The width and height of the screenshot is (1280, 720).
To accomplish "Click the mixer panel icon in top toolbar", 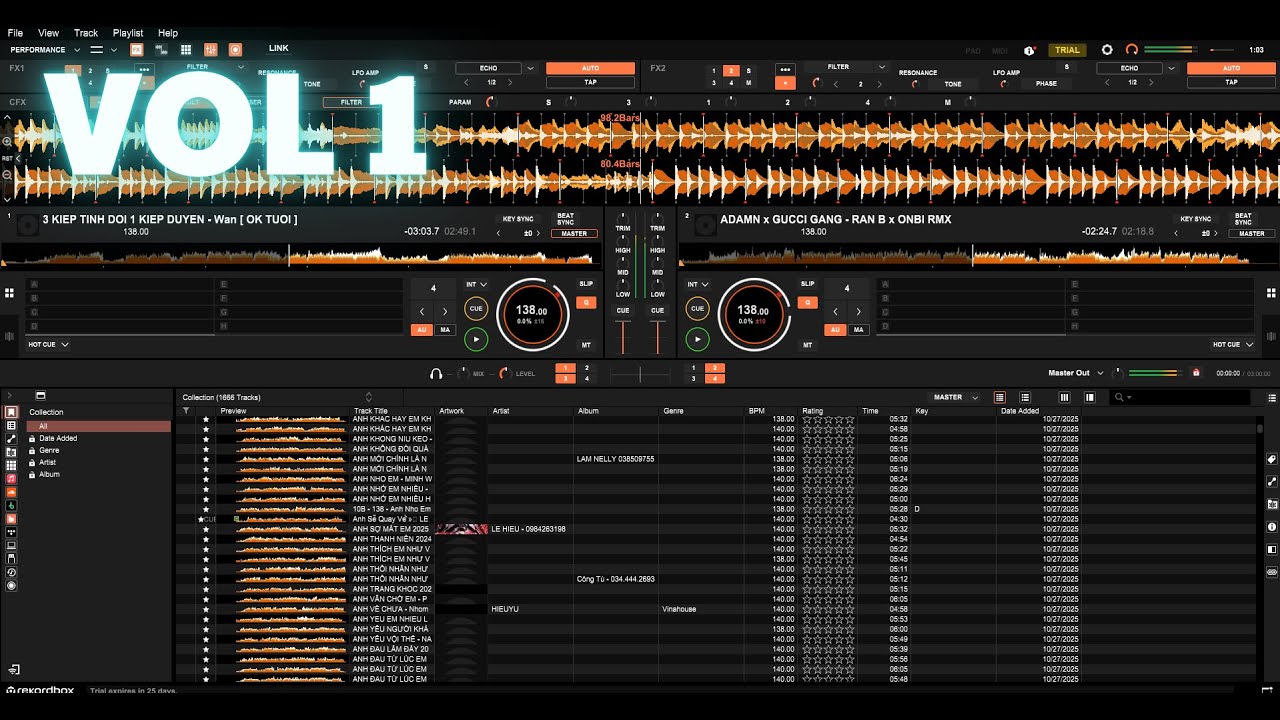I will pyautogui.click(x=210, y=49).
